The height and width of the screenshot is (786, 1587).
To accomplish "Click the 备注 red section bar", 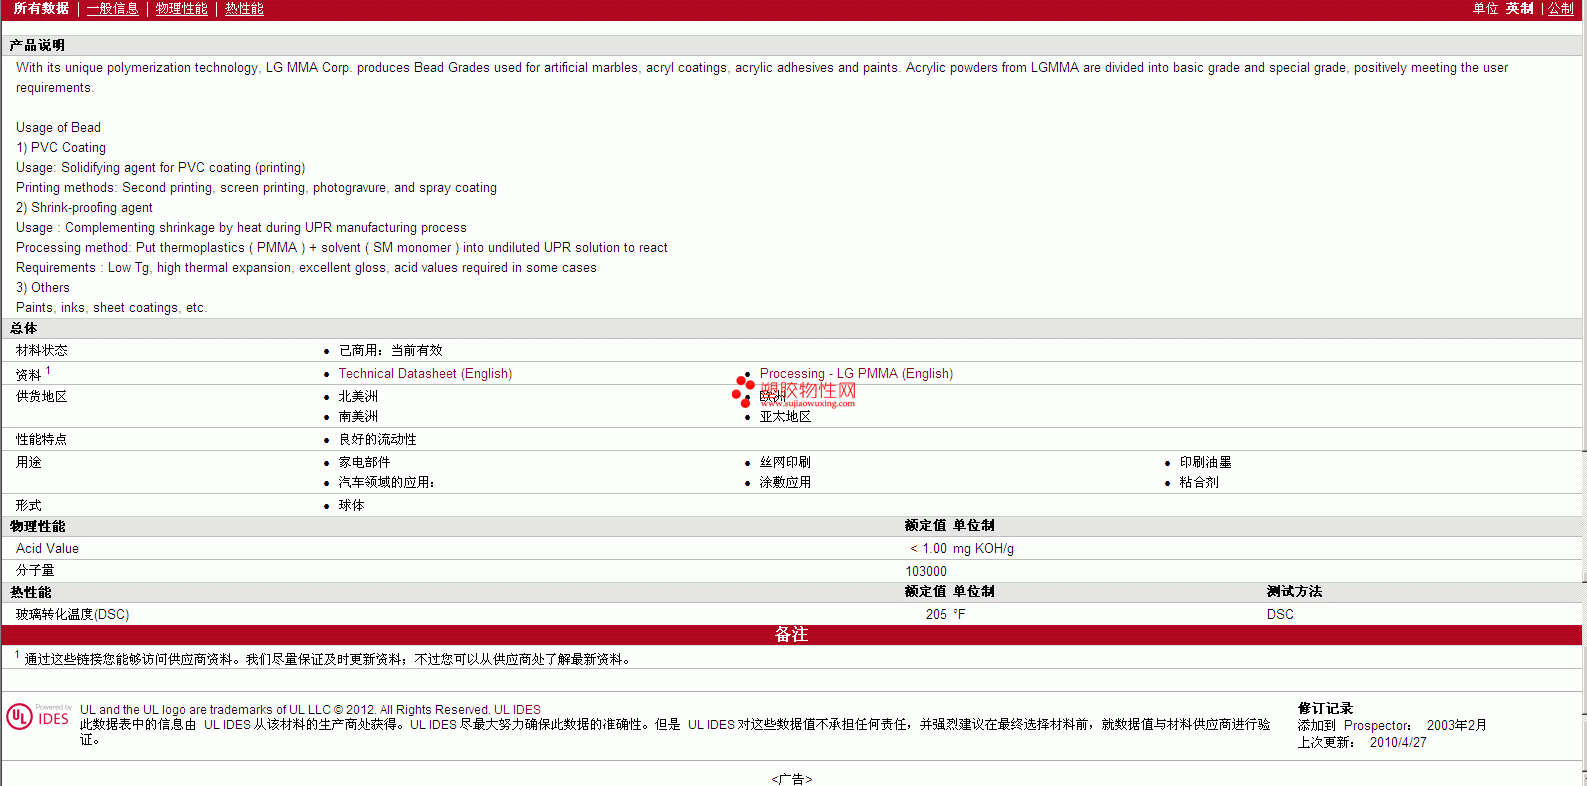I will (x=792, y=635).
